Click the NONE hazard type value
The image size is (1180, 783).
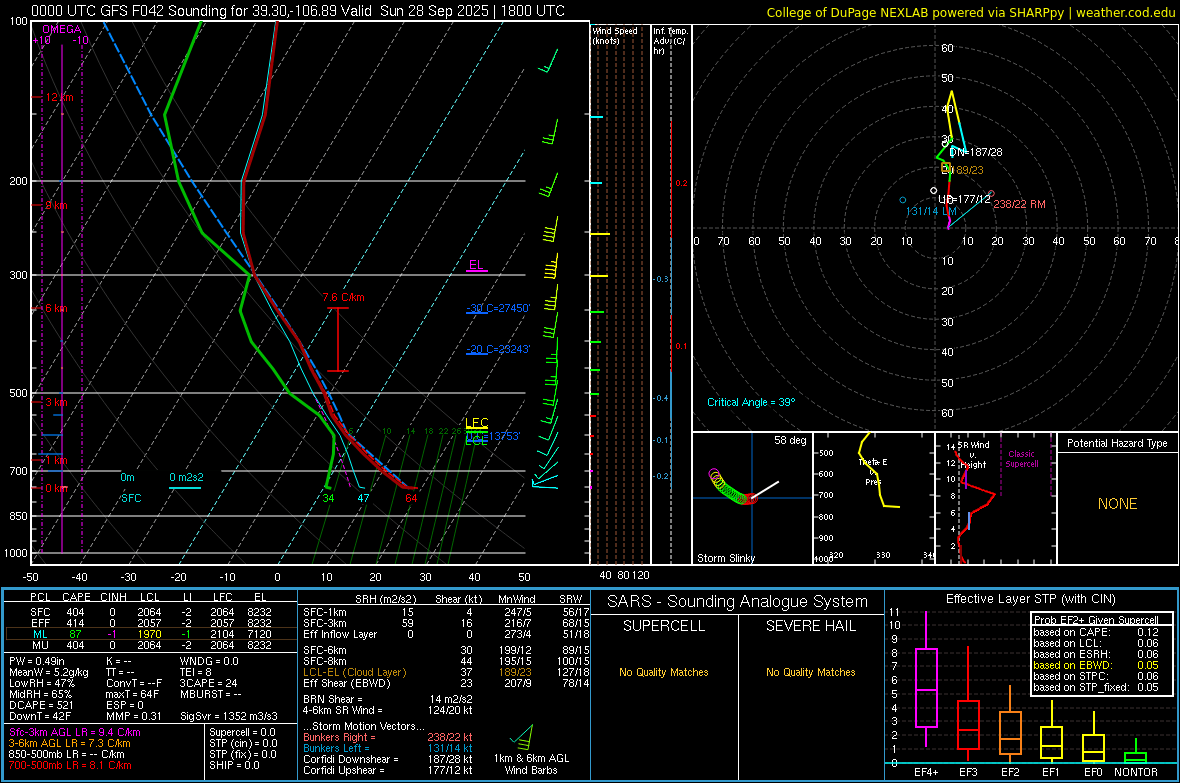(1117, 504)
